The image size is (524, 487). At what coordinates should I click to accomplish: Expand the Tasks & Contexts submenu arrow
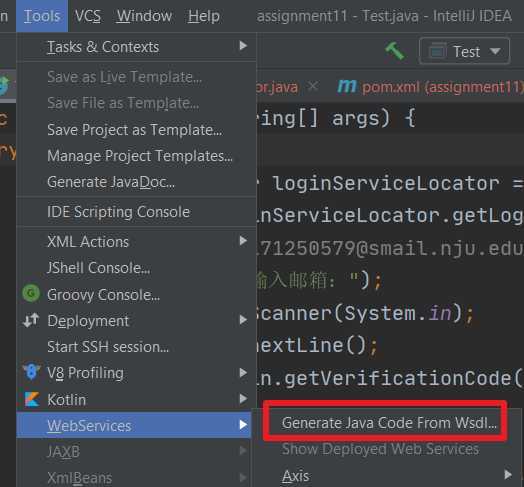(243, 46)
